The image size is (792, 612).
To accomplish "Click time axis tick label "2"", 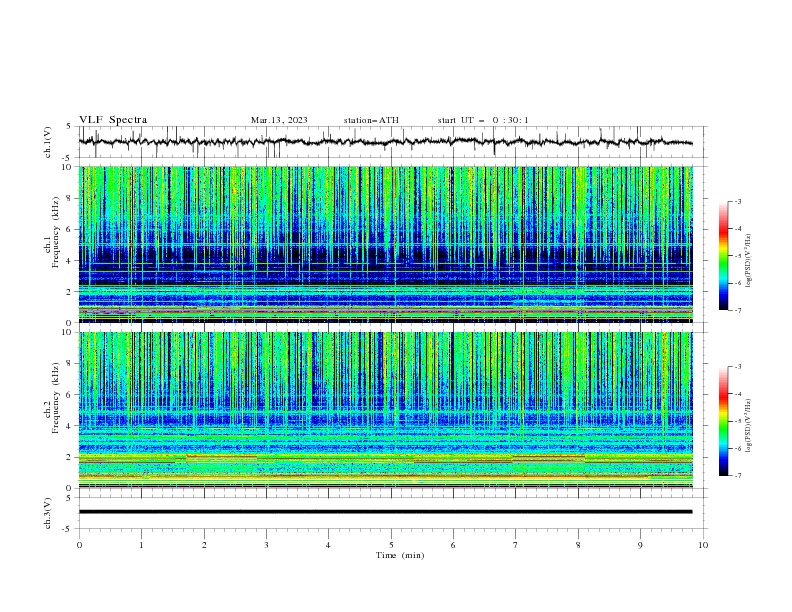I will pyautogui.click(x=204, y=545).
